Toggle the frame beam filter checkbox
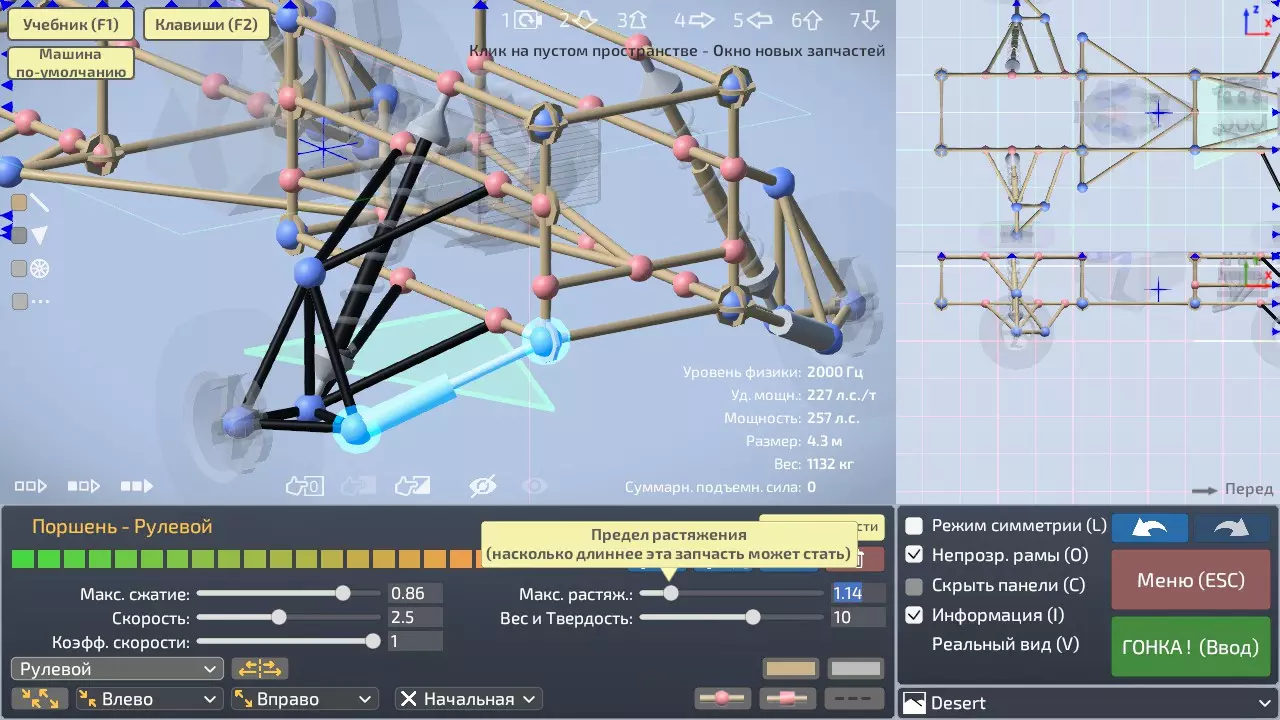This screenshot has width=1280, height=720. click(x=19, y=203)
